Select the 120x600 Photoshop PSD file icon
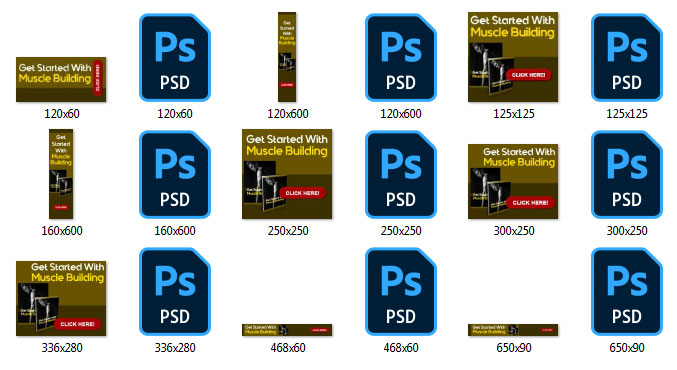This screenshot has height=370, width=677. click(401, 57)
